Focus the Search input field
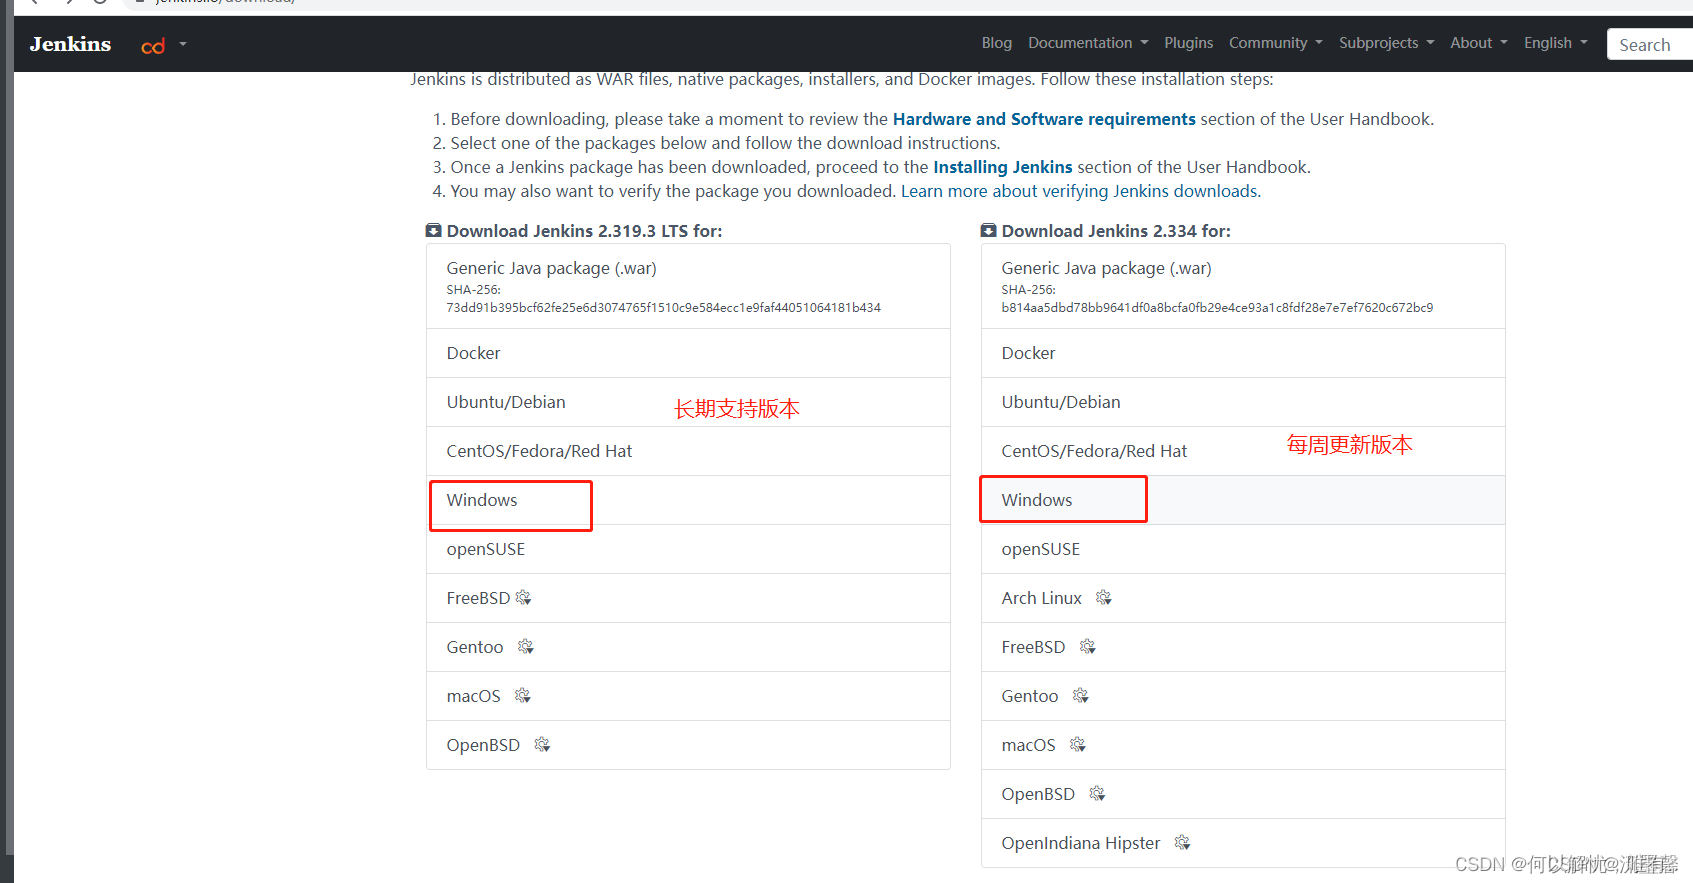 1650,44
